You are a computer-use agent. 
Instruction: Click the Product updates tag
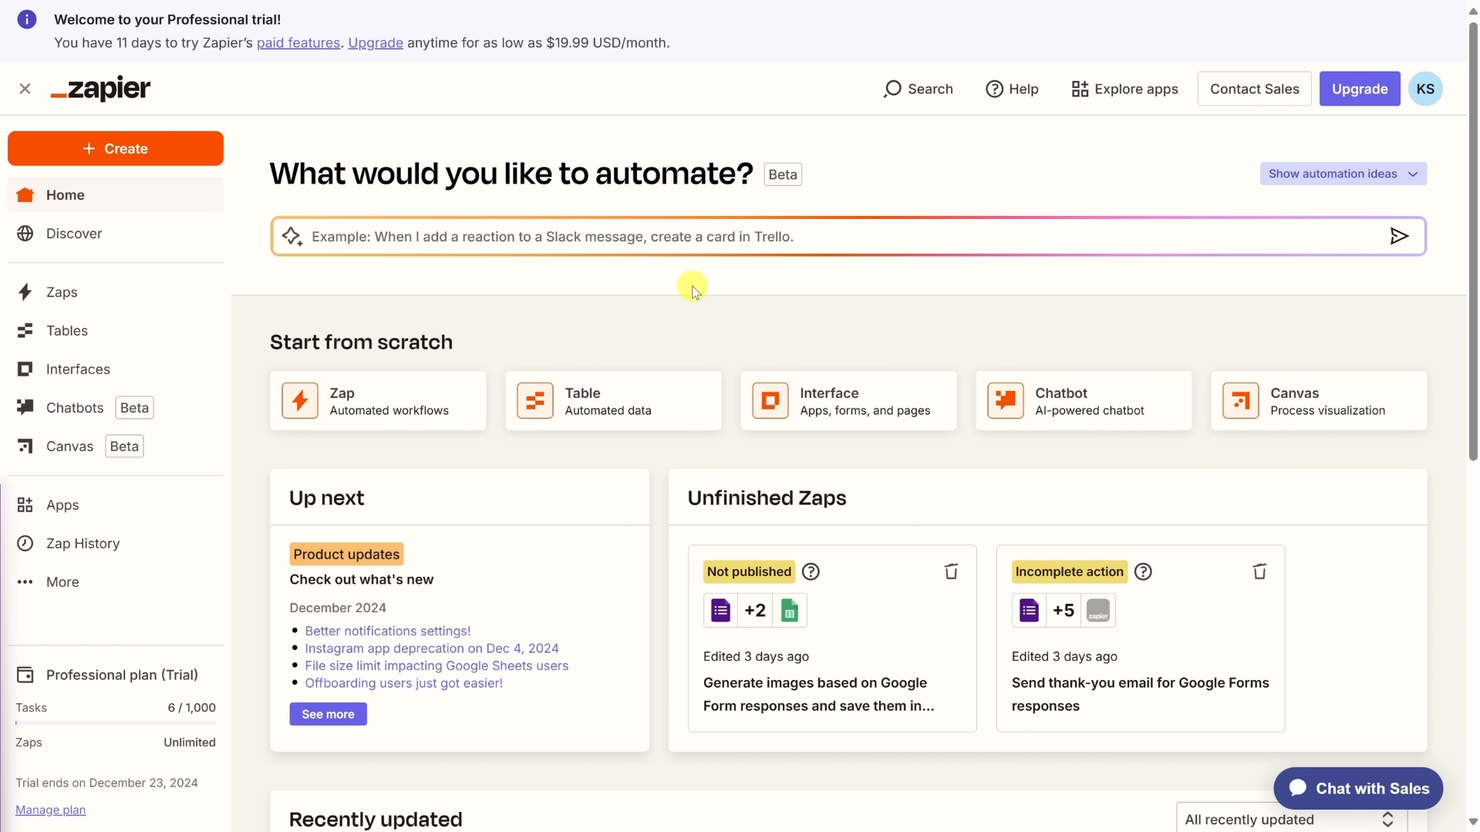click(x=346, y=554)
